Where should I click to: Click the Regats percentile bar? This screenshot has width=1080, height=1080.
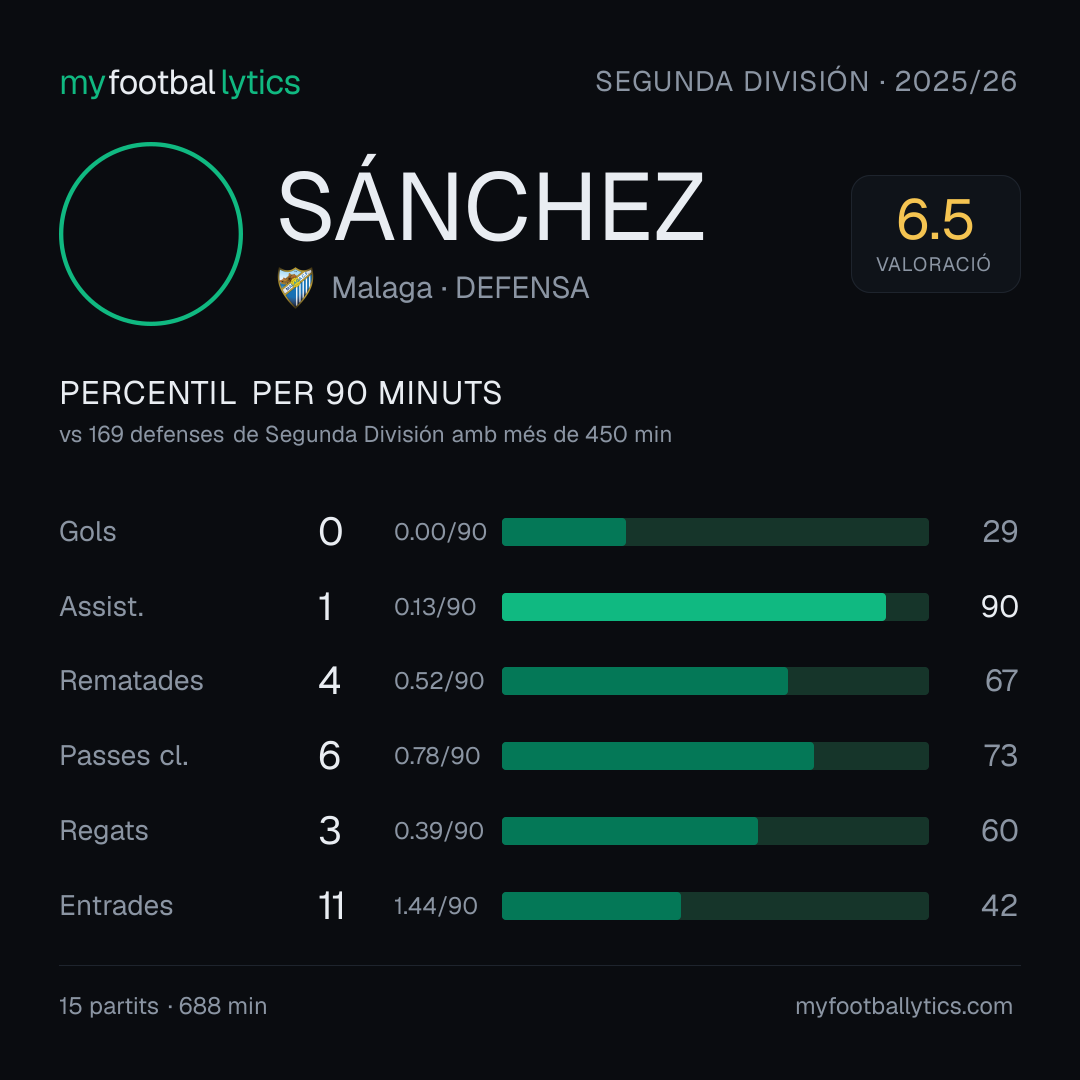click(x=715, y=831)
